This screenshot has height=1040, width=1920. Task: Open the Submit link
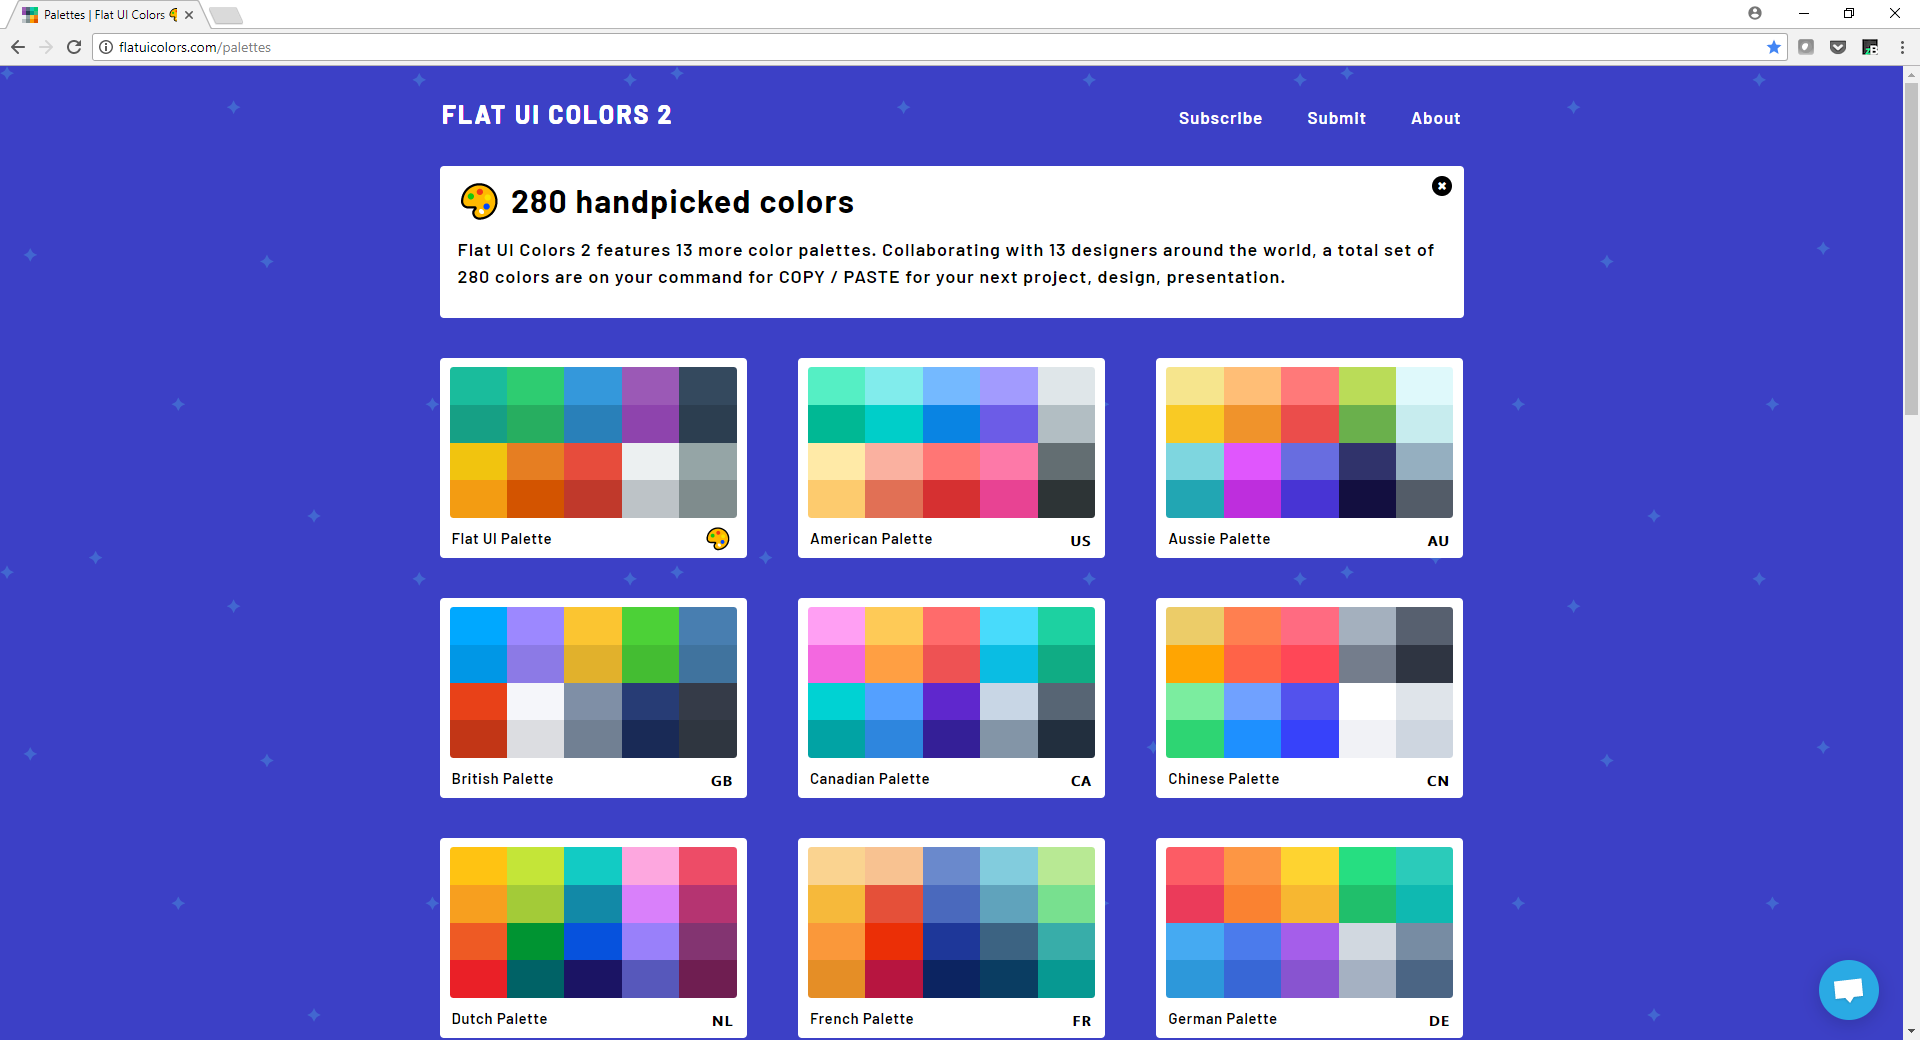pos(1336,118)
